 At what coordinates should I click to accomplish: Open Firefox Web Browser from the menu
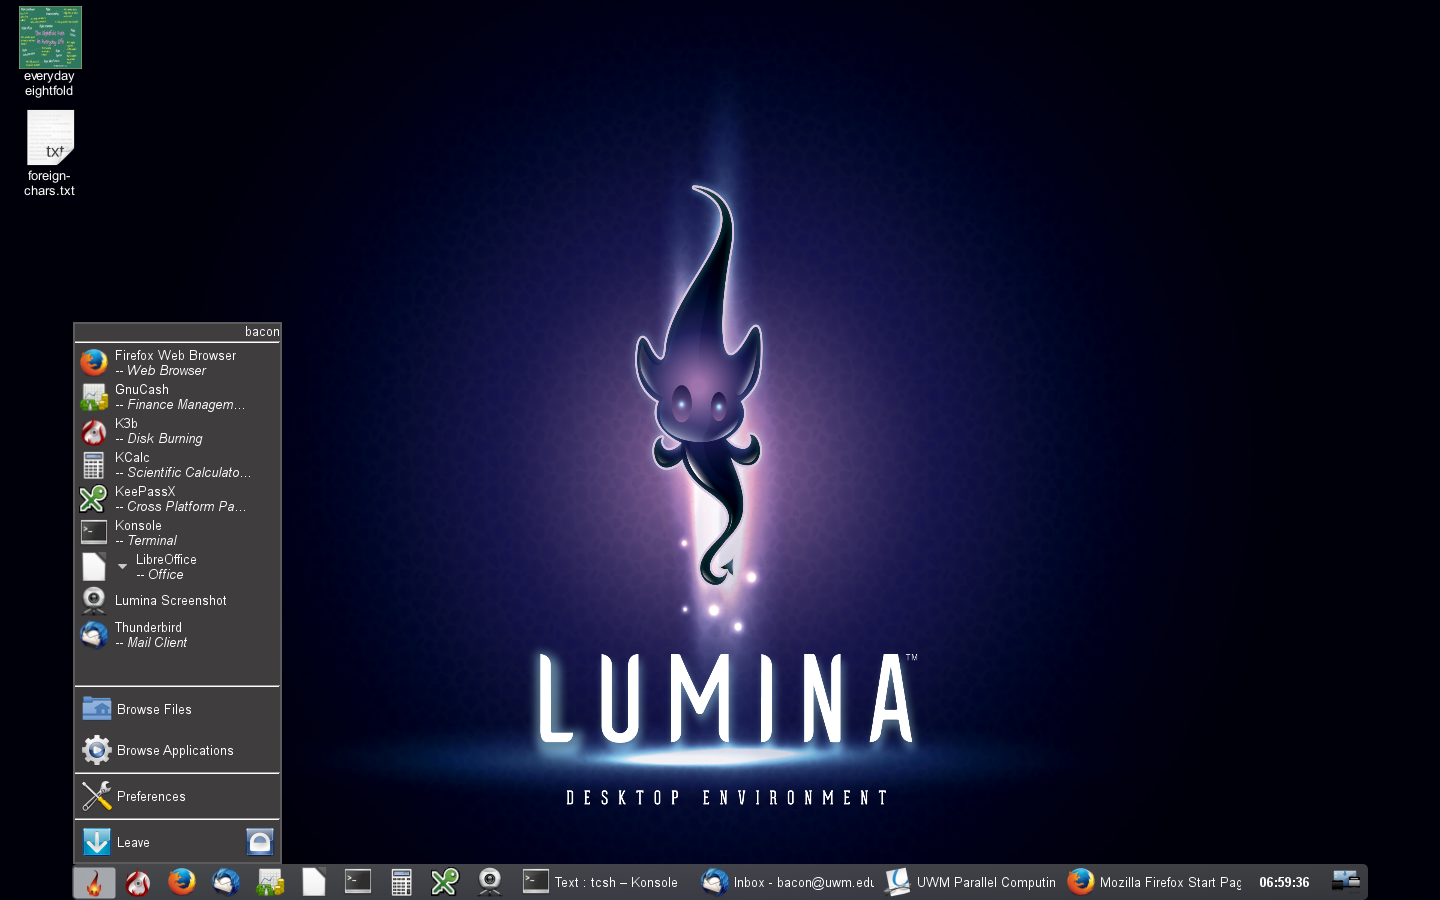177,363
